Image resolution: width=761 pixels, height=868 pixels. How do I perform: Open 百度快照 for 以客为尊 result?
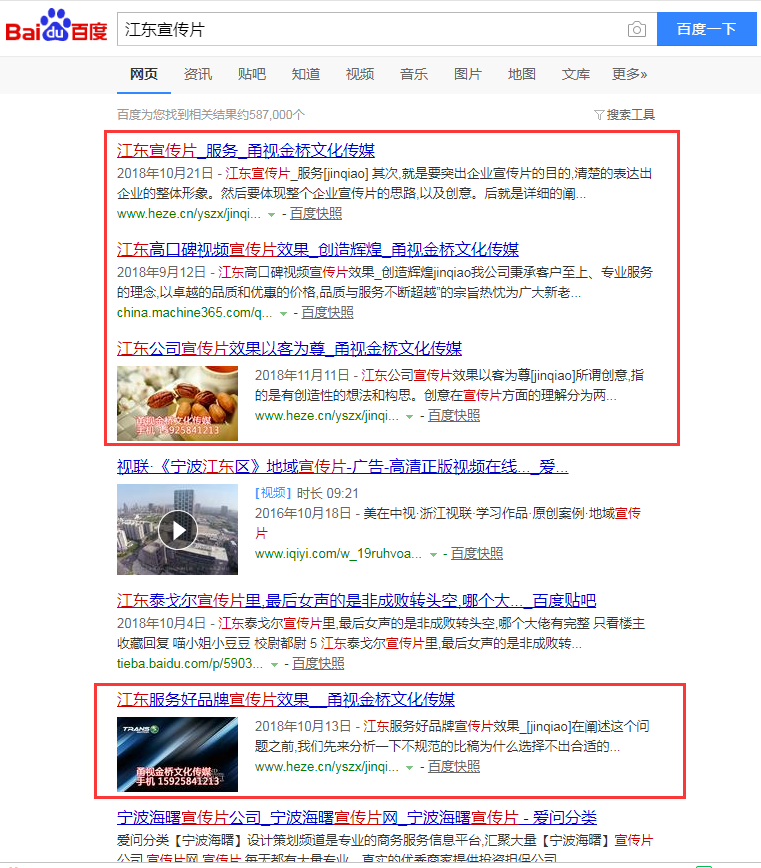point(454,416)
